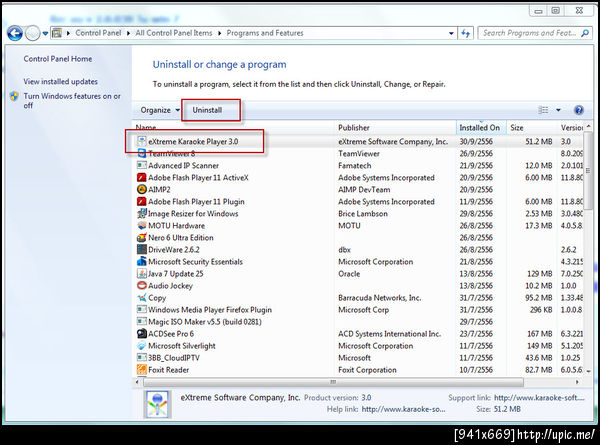Open address bar history dropdown
The width and height of the screenshot is (600, 445).
click(451, 33)
